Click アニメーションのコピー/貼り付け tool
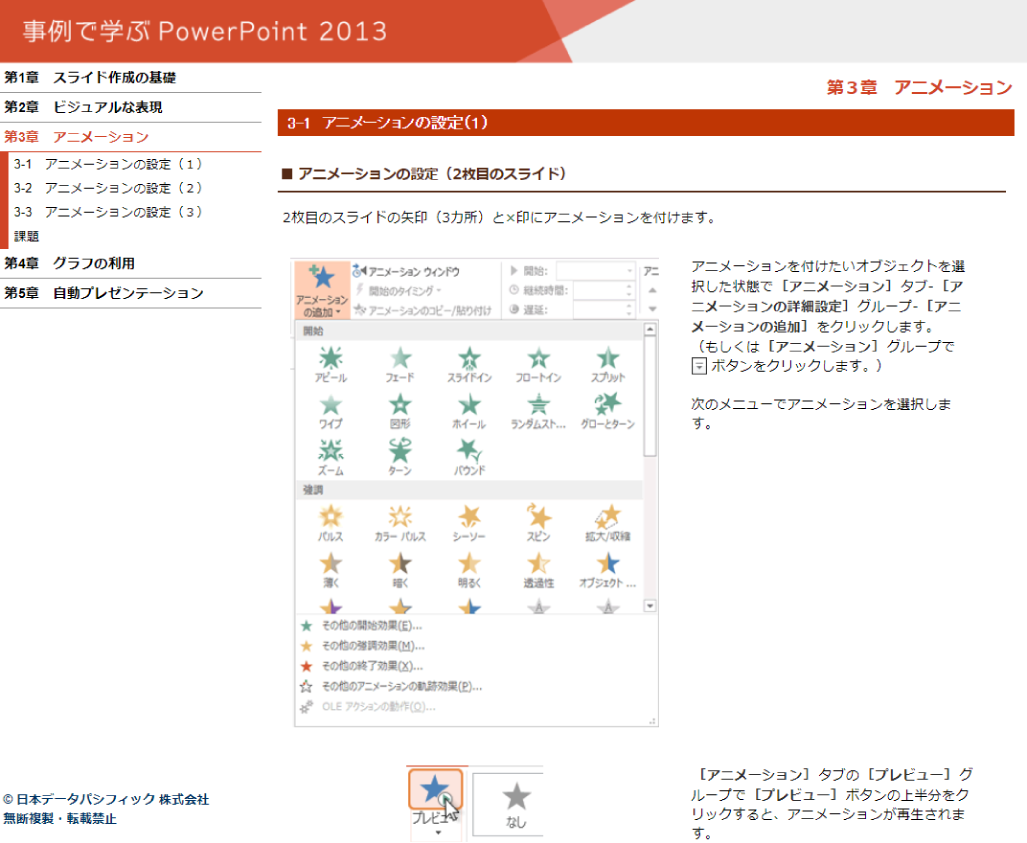Screen dimensions: 1027x843 click(x=422, y=310)
